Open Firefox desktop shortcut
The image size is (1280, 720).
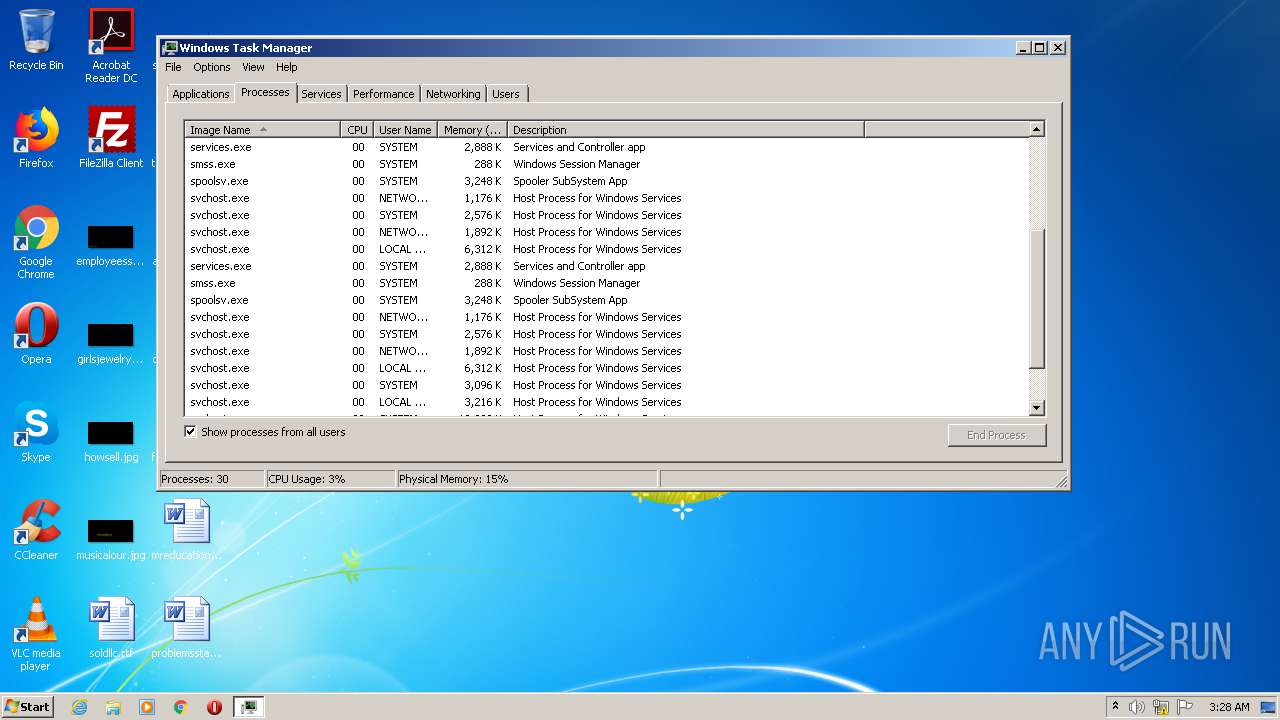(36, 138)
